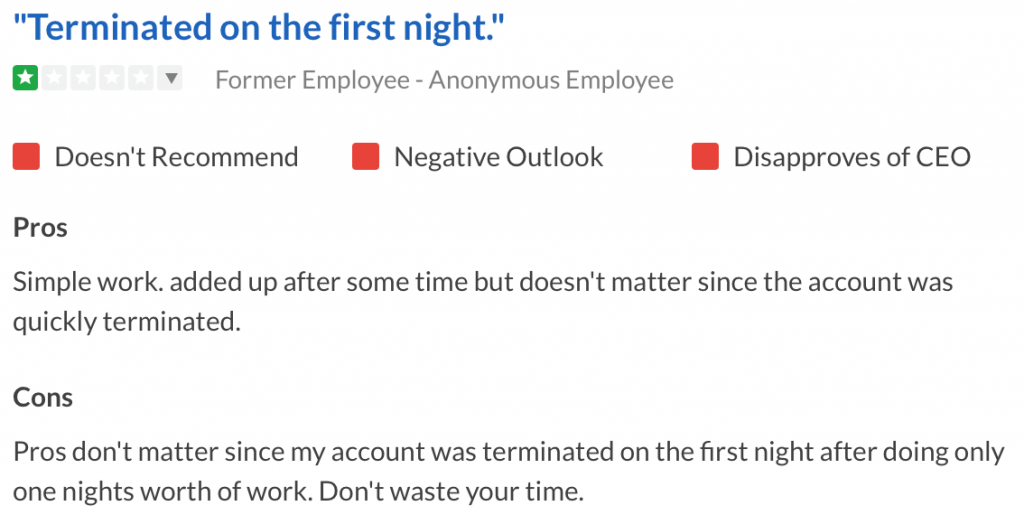Expand the rating details dropdown arrow

coord(170,78)
